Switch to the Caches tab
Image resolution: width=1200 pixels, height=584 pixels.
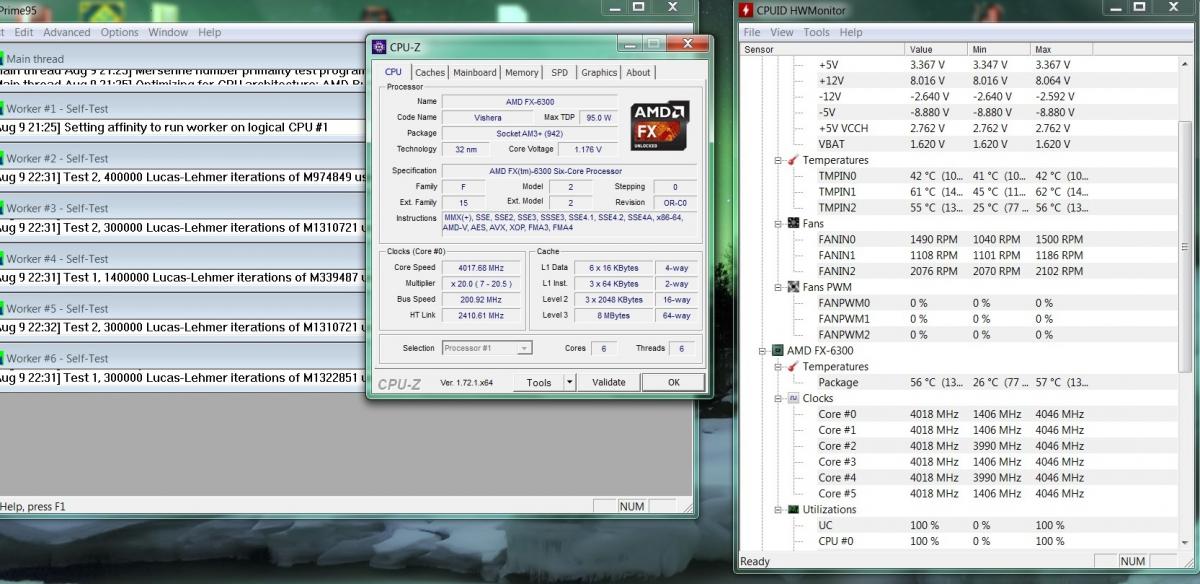[430, 72]
